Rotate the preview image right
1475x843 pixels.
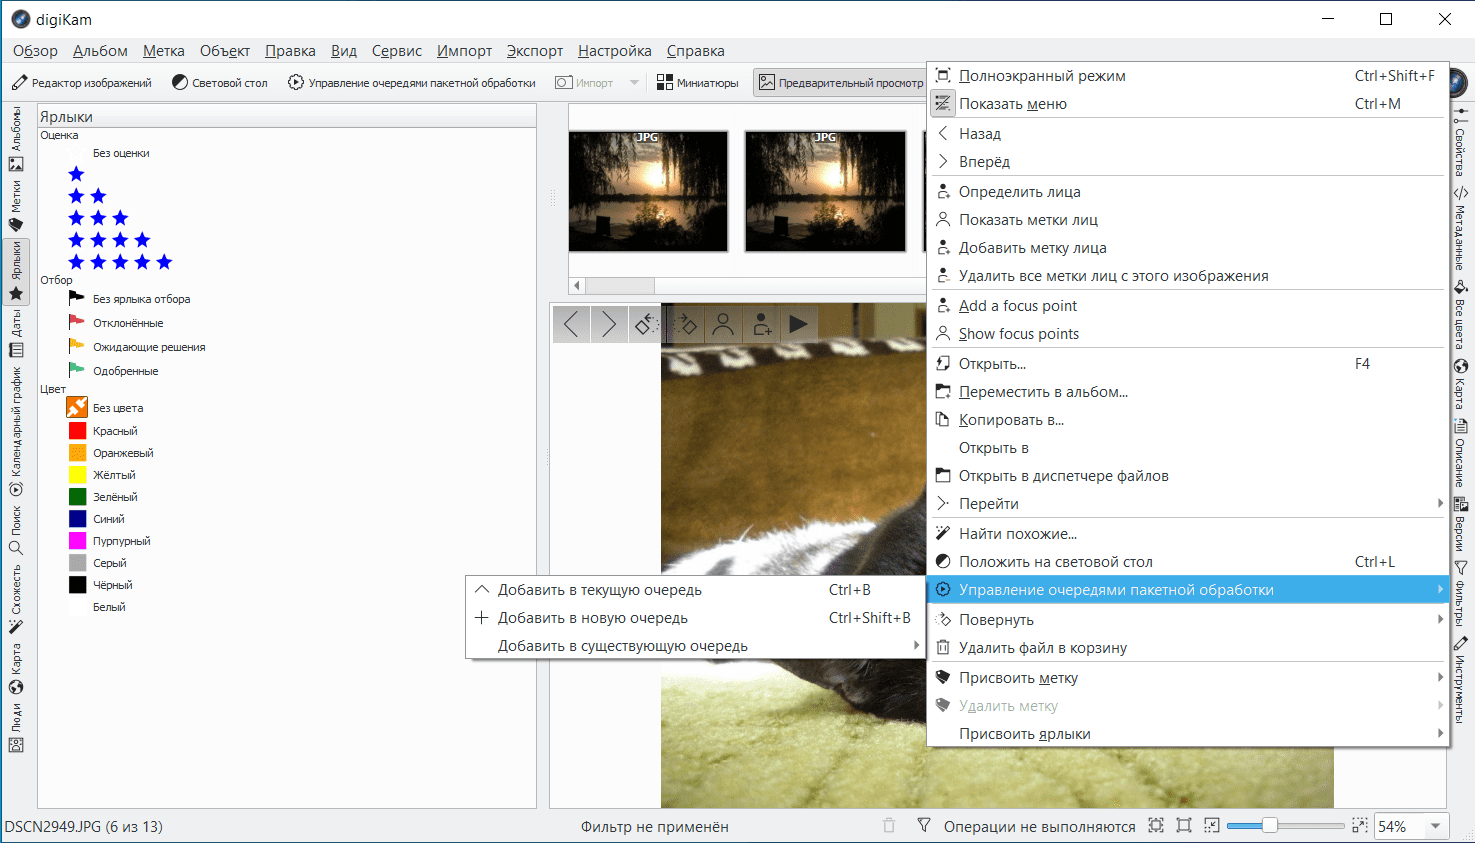click(684, 324)
